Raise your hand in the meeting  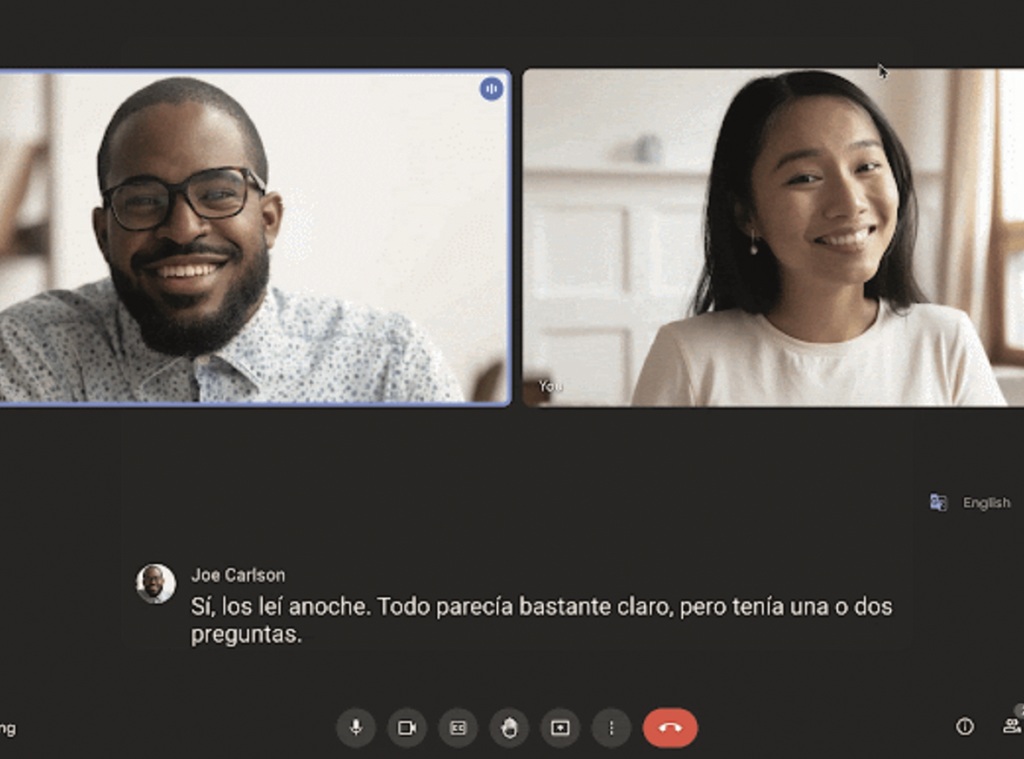(x=509, y=728)
